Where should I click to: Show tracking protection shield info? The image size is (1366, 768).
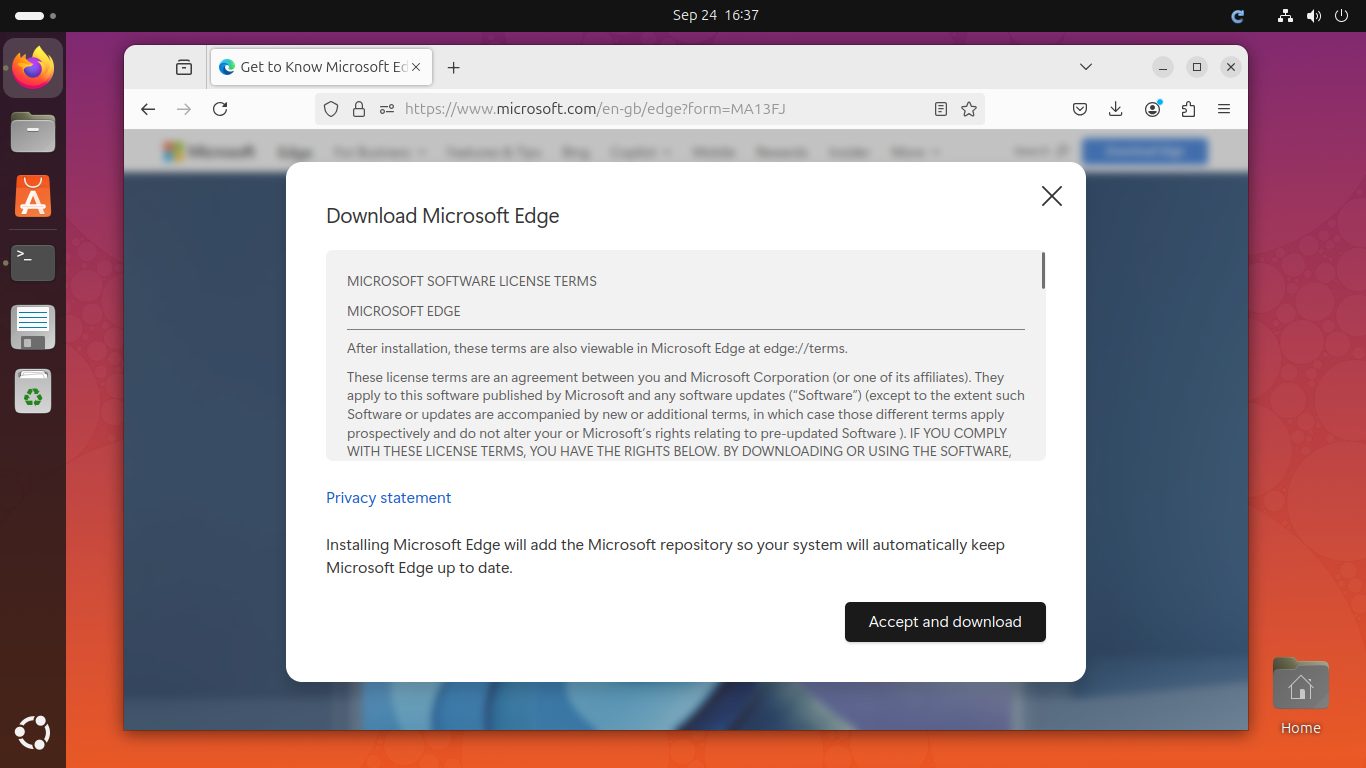(331, 109)
